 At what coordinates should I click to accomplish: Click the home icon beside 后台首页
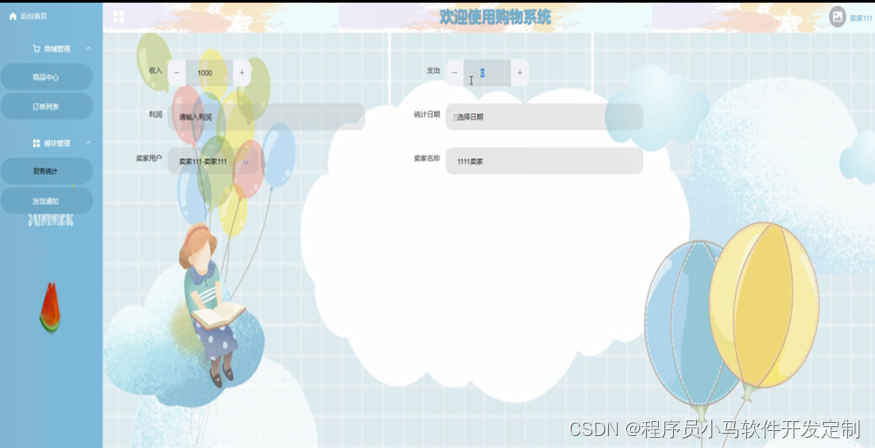[x=13, y=16]
